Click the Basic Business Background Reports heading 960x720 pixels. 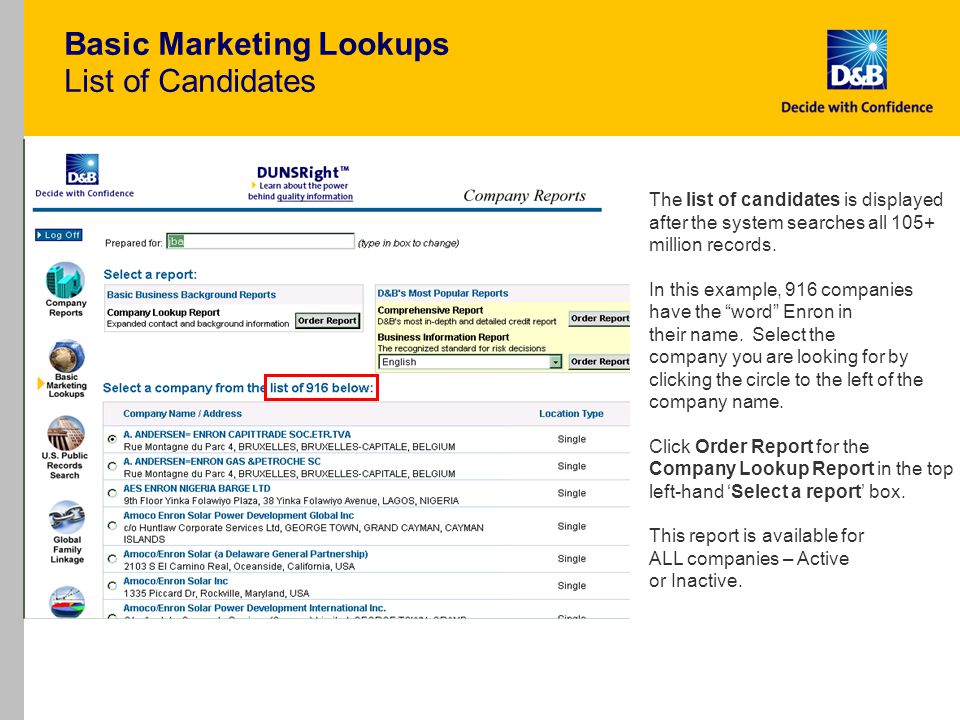click(191, 294)
